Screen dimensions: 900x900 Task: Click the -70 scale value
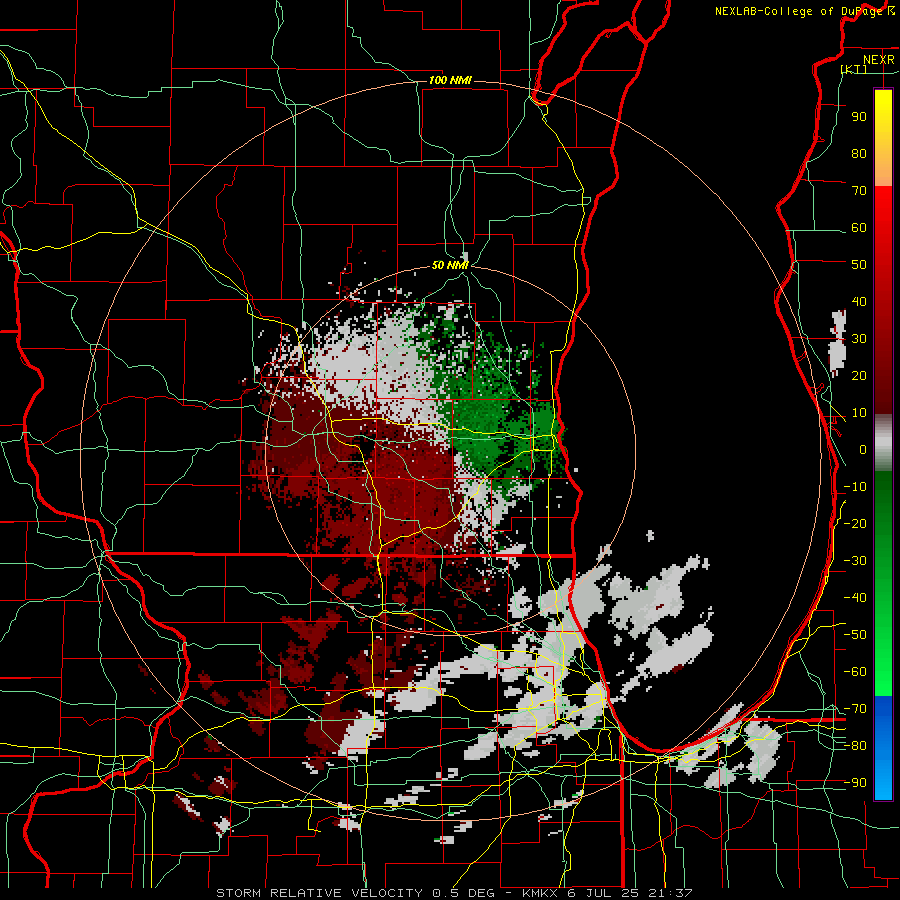(855, 709)
